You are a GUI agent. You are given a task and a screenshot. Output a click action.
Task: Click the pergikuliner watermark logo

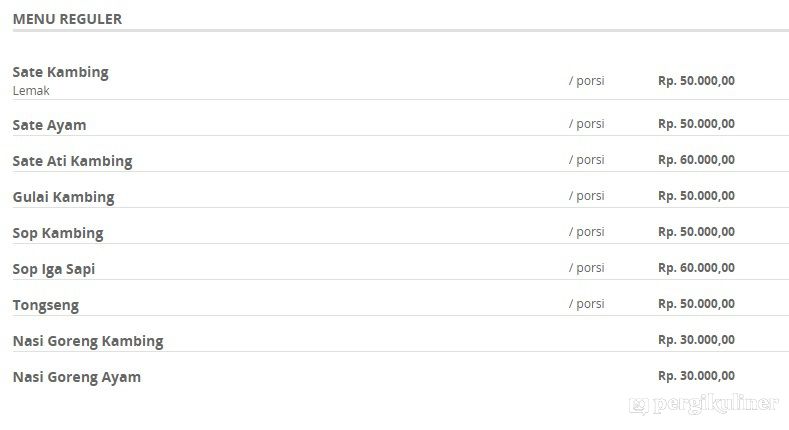tap(703, 404)
